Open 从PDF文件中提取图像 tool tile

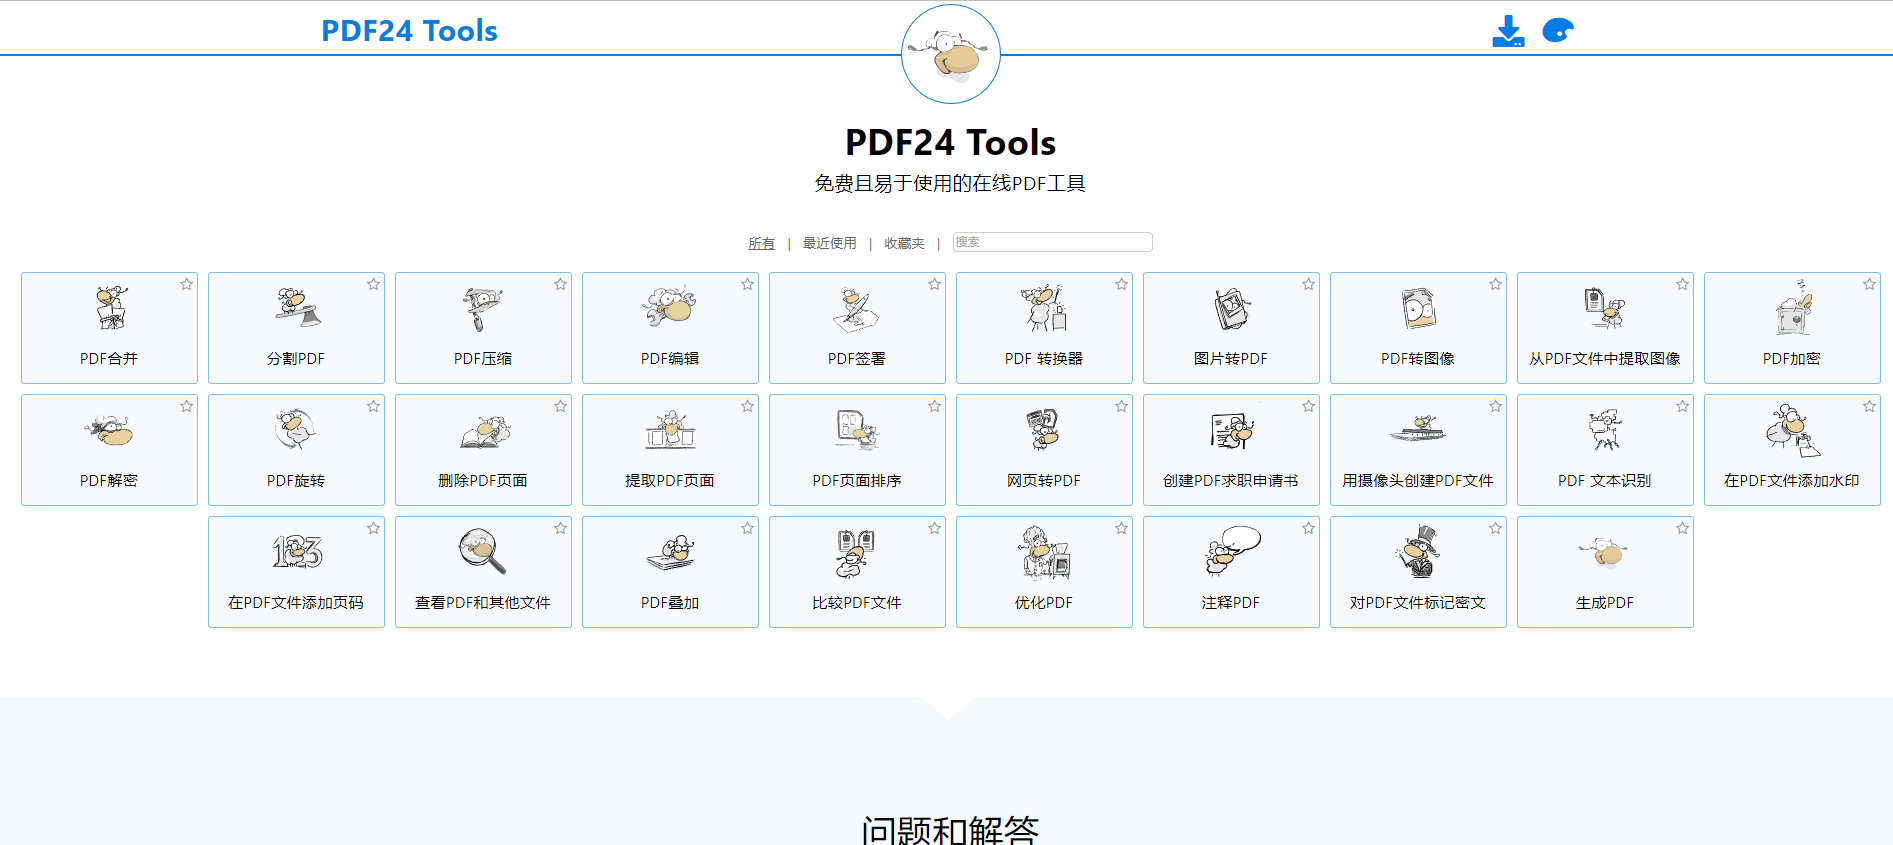pyautogui.click(x=1605, y=328)
